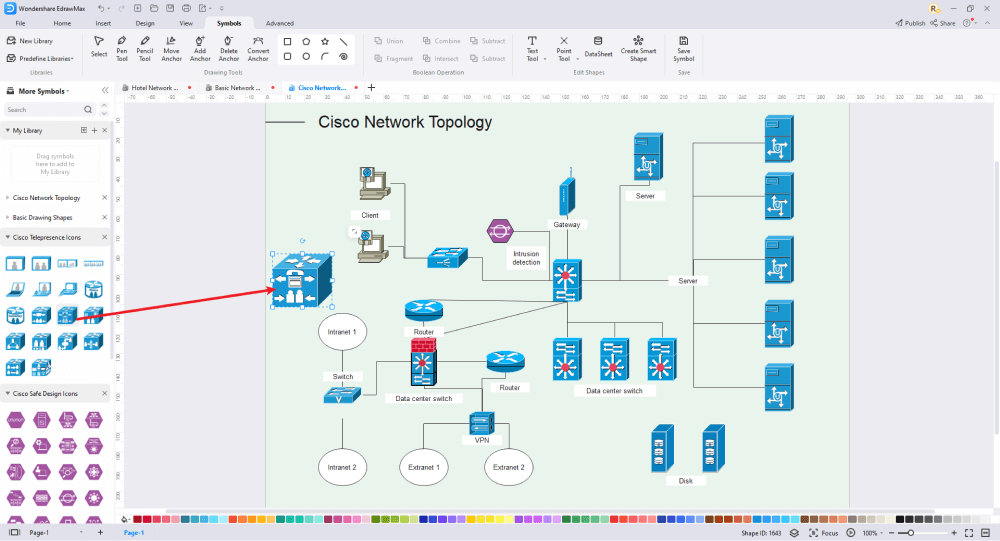This screenshot has width=1000, height=541.
Task: Pick the arc drawing tool
Action: coord(325,57)
